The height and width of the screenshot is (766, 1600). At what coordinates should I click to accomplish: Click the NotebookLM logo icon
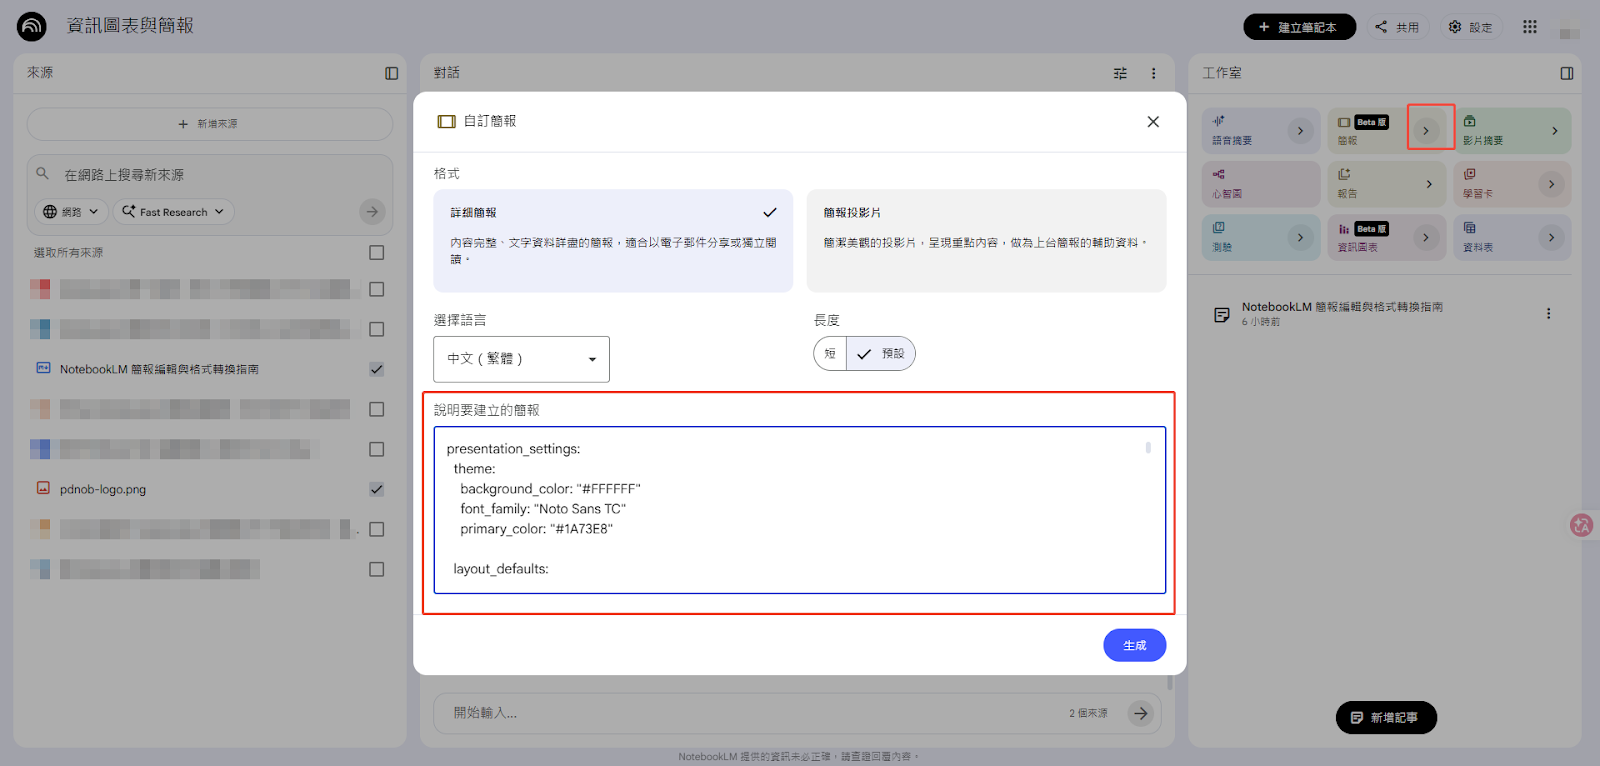[32, 26]
